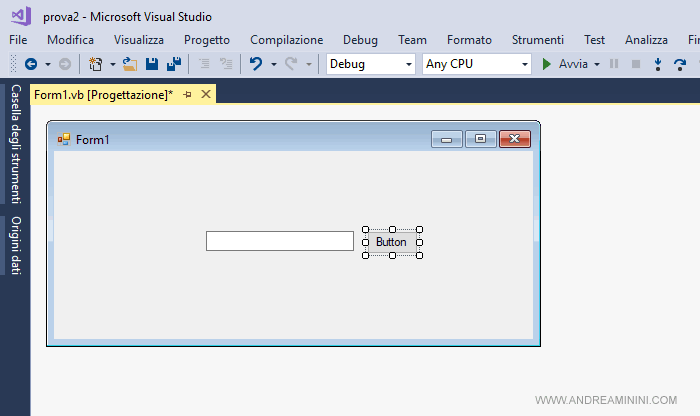Open the Compilazione menu
Viewport: 700px width, 416px height.
(286, 40)
